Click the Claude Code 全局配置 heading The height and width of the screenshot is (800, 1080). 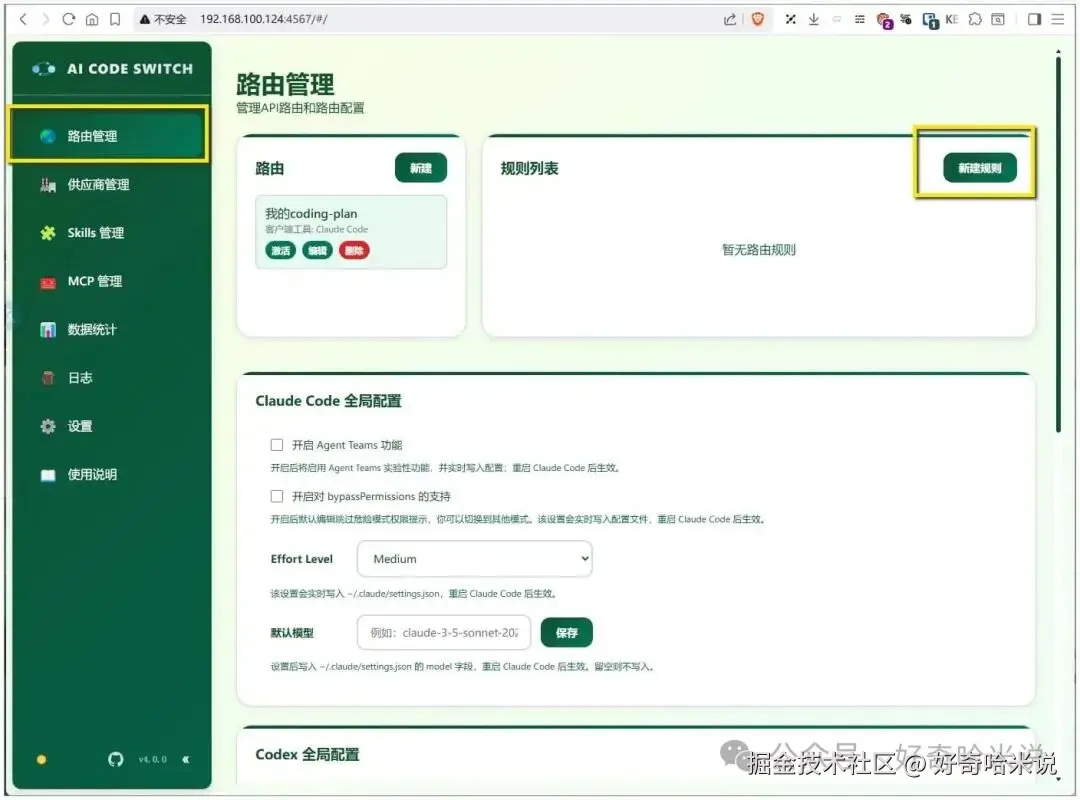click(329, 401)
